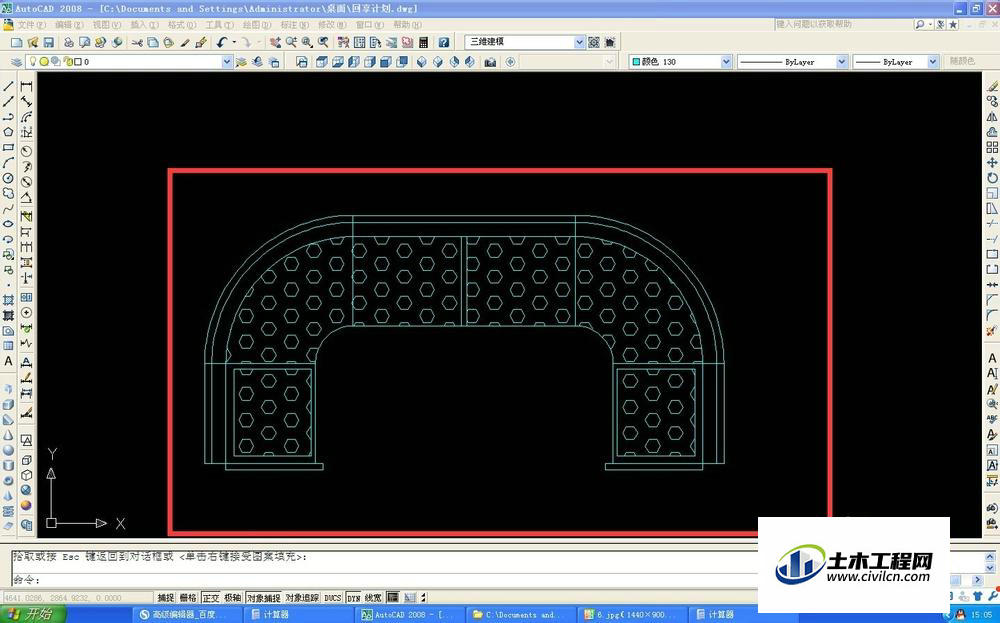
Task: Open the QuickCalc calculator icon
Action: point(423,42)
